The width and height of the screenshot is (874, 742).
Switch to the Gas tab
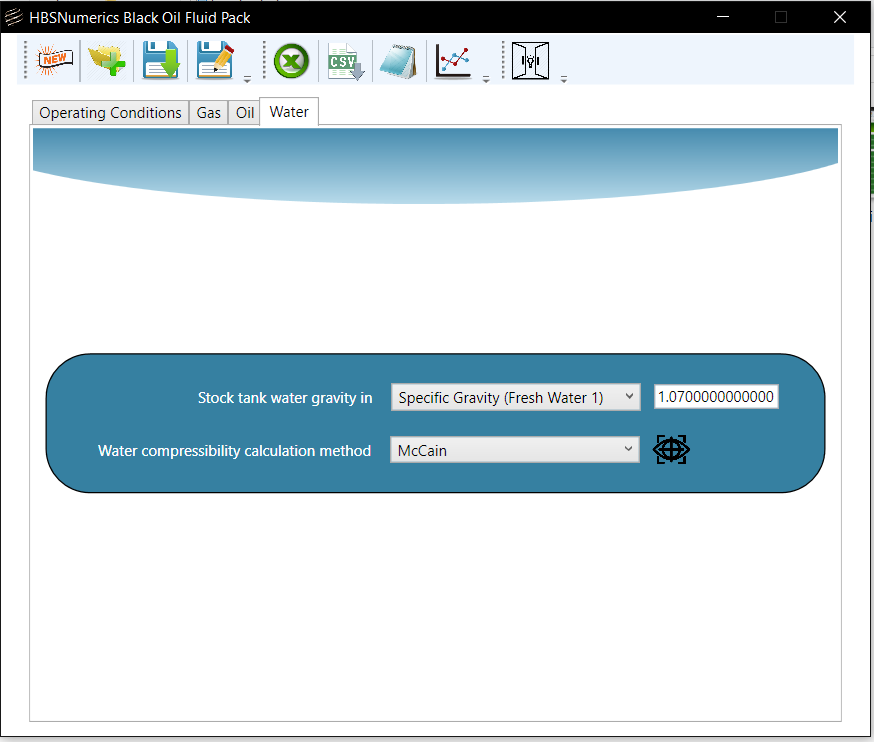point(208,113)
